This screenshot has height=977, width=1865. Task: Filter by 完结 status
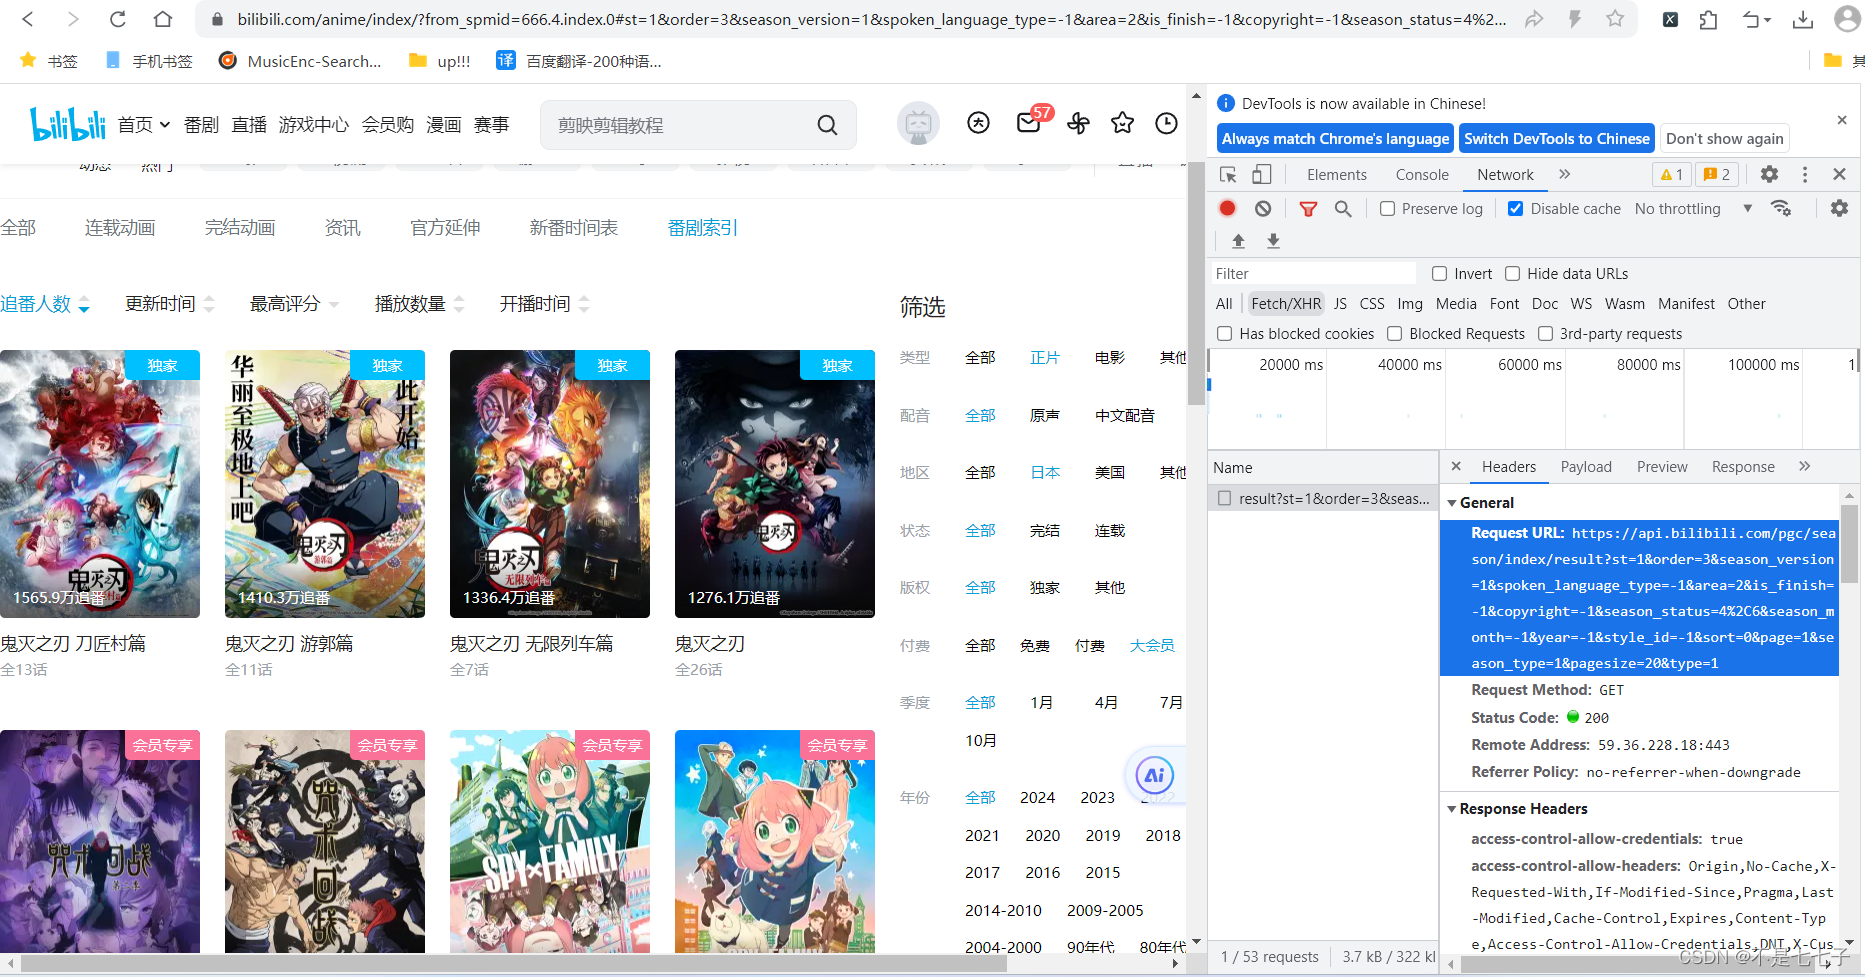coord(1045,531)
